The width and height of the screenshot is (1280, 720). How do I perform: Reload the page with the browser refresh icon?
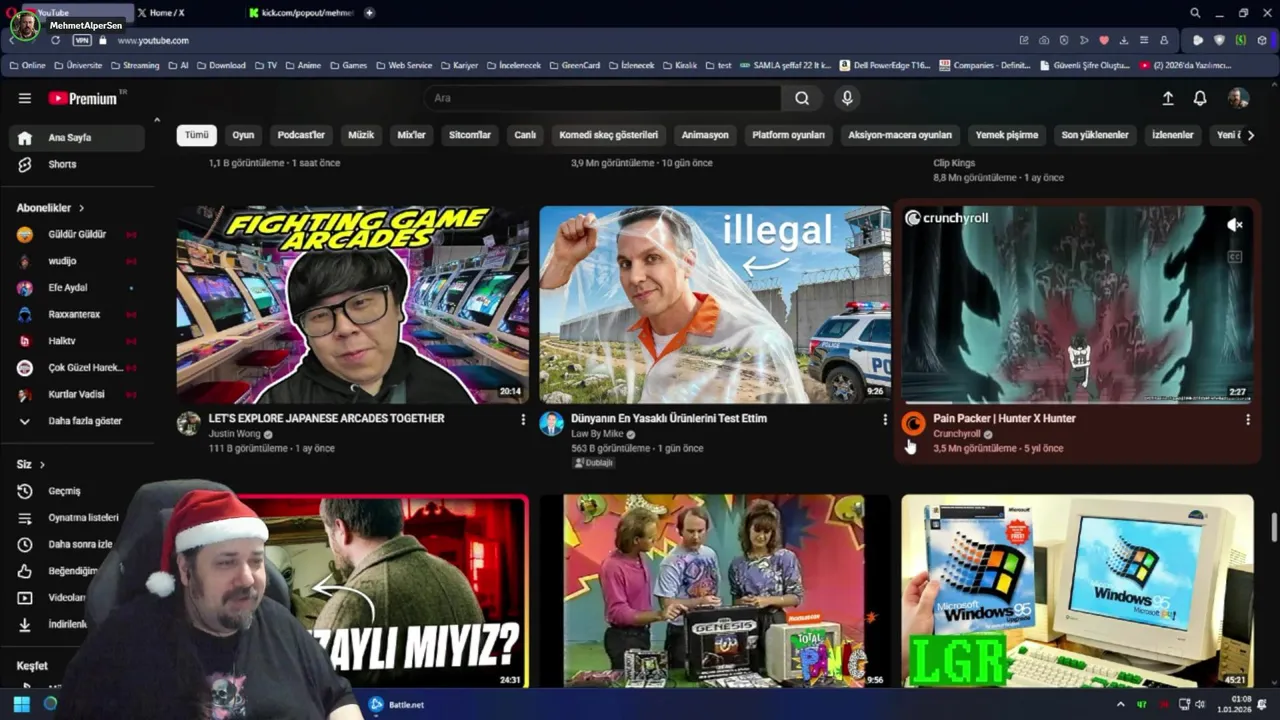point(55,40)
